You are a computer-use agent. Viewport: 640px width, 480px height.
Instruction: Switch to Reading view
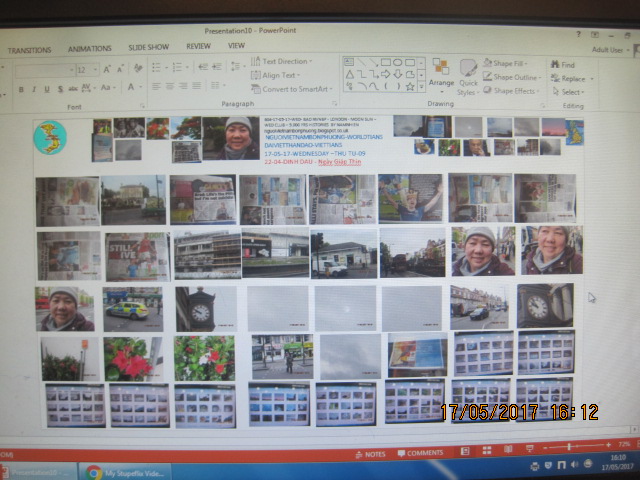(508, 449)
